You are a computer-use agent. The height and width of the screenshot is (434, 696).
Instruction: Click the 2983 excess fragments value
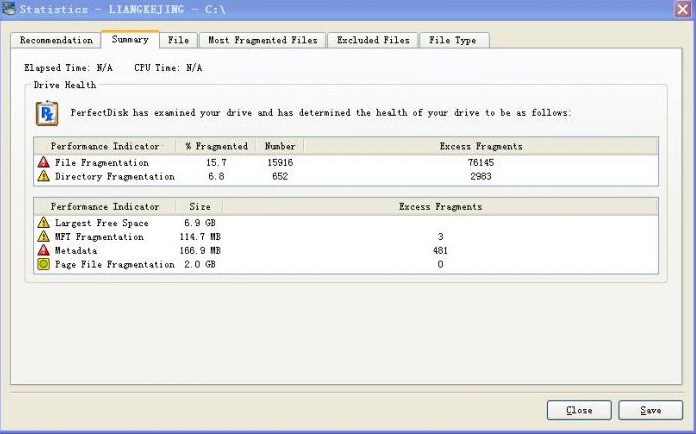tap(481, 176)
